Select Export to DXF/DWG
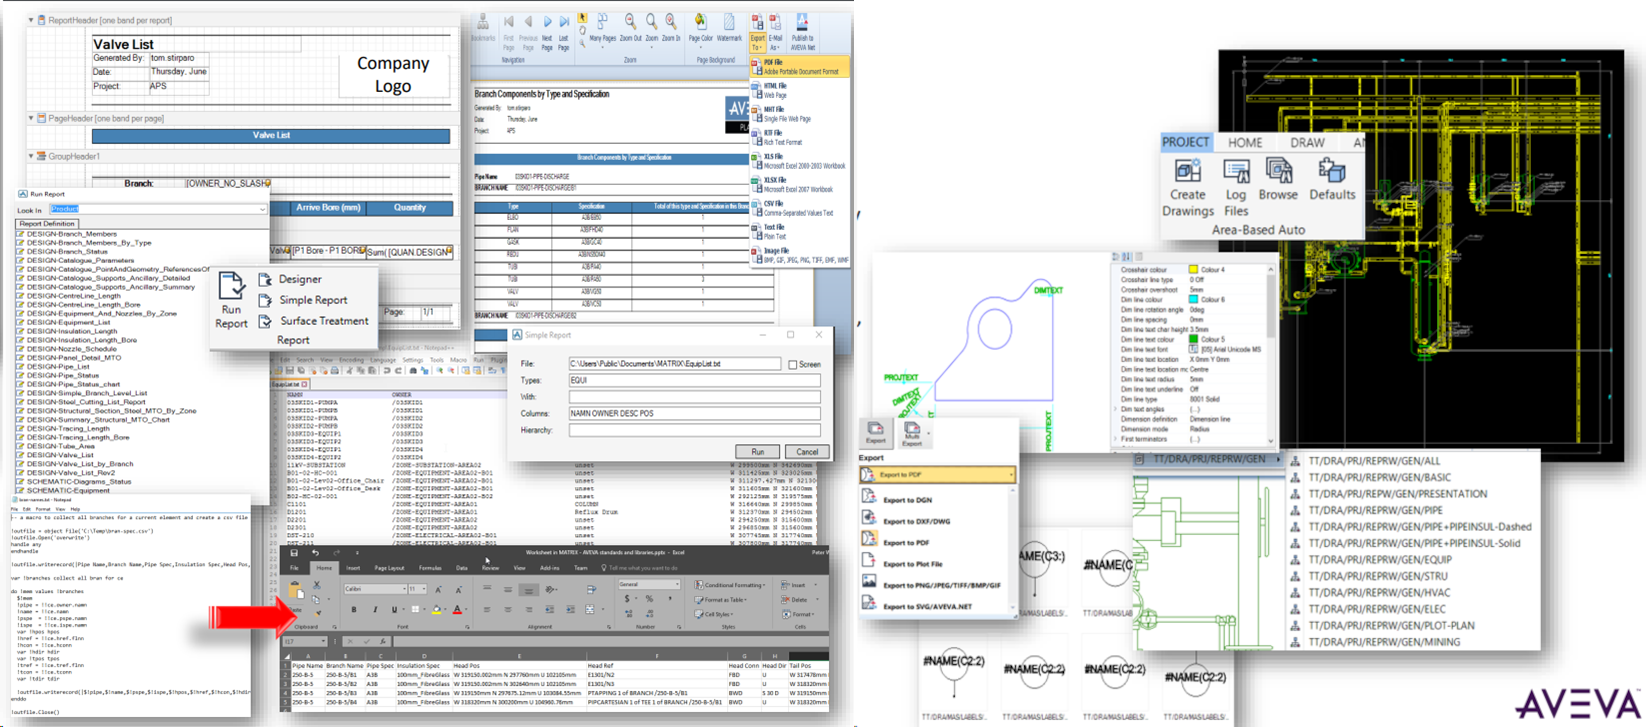1646x727 pixels. point(936,521)
